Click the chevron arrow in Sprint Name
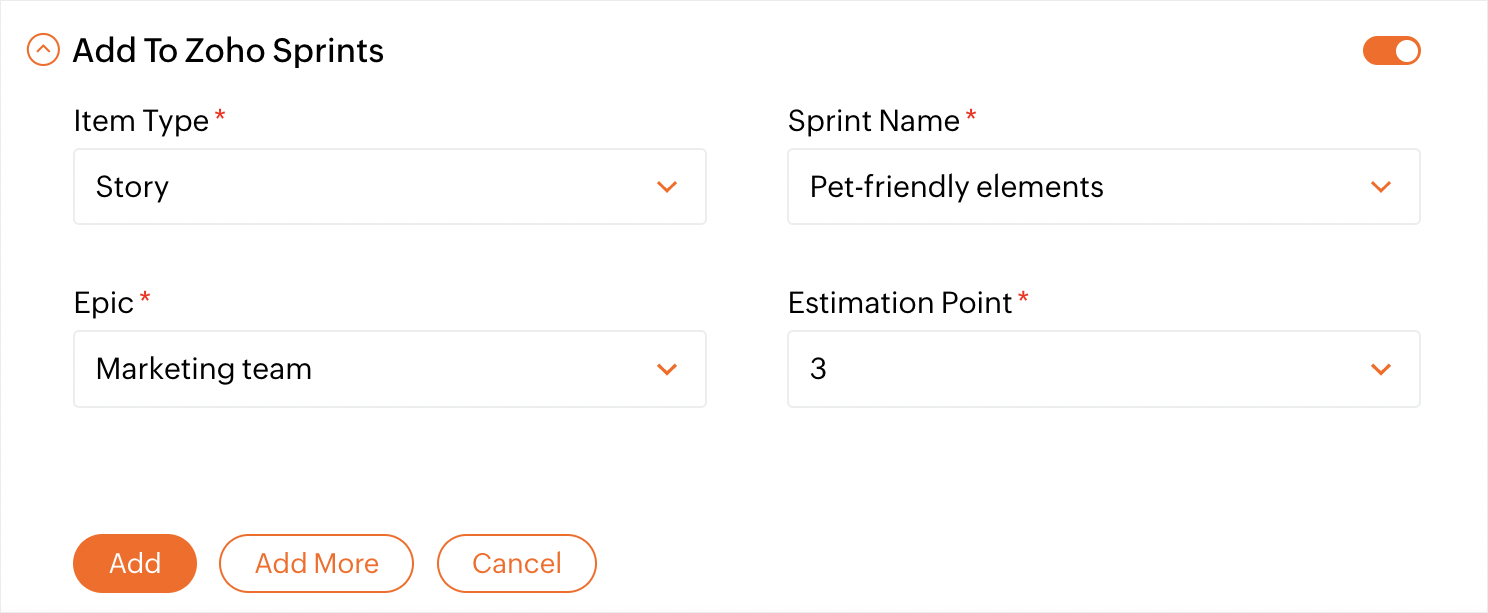The width and height of the screenshot is (1488, 613). point(1381,187)
